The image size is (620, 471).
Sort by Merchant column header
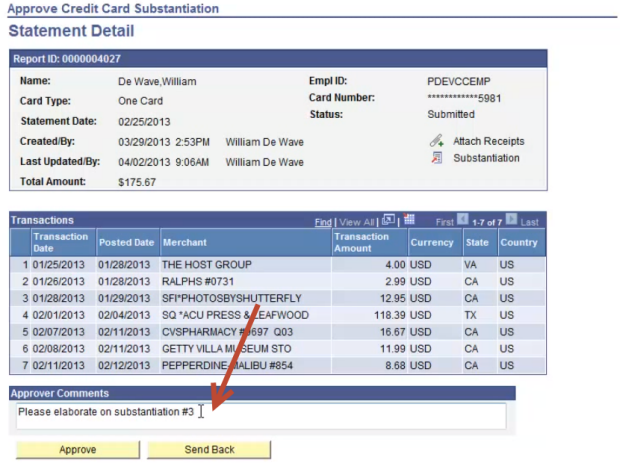[185, 242]
